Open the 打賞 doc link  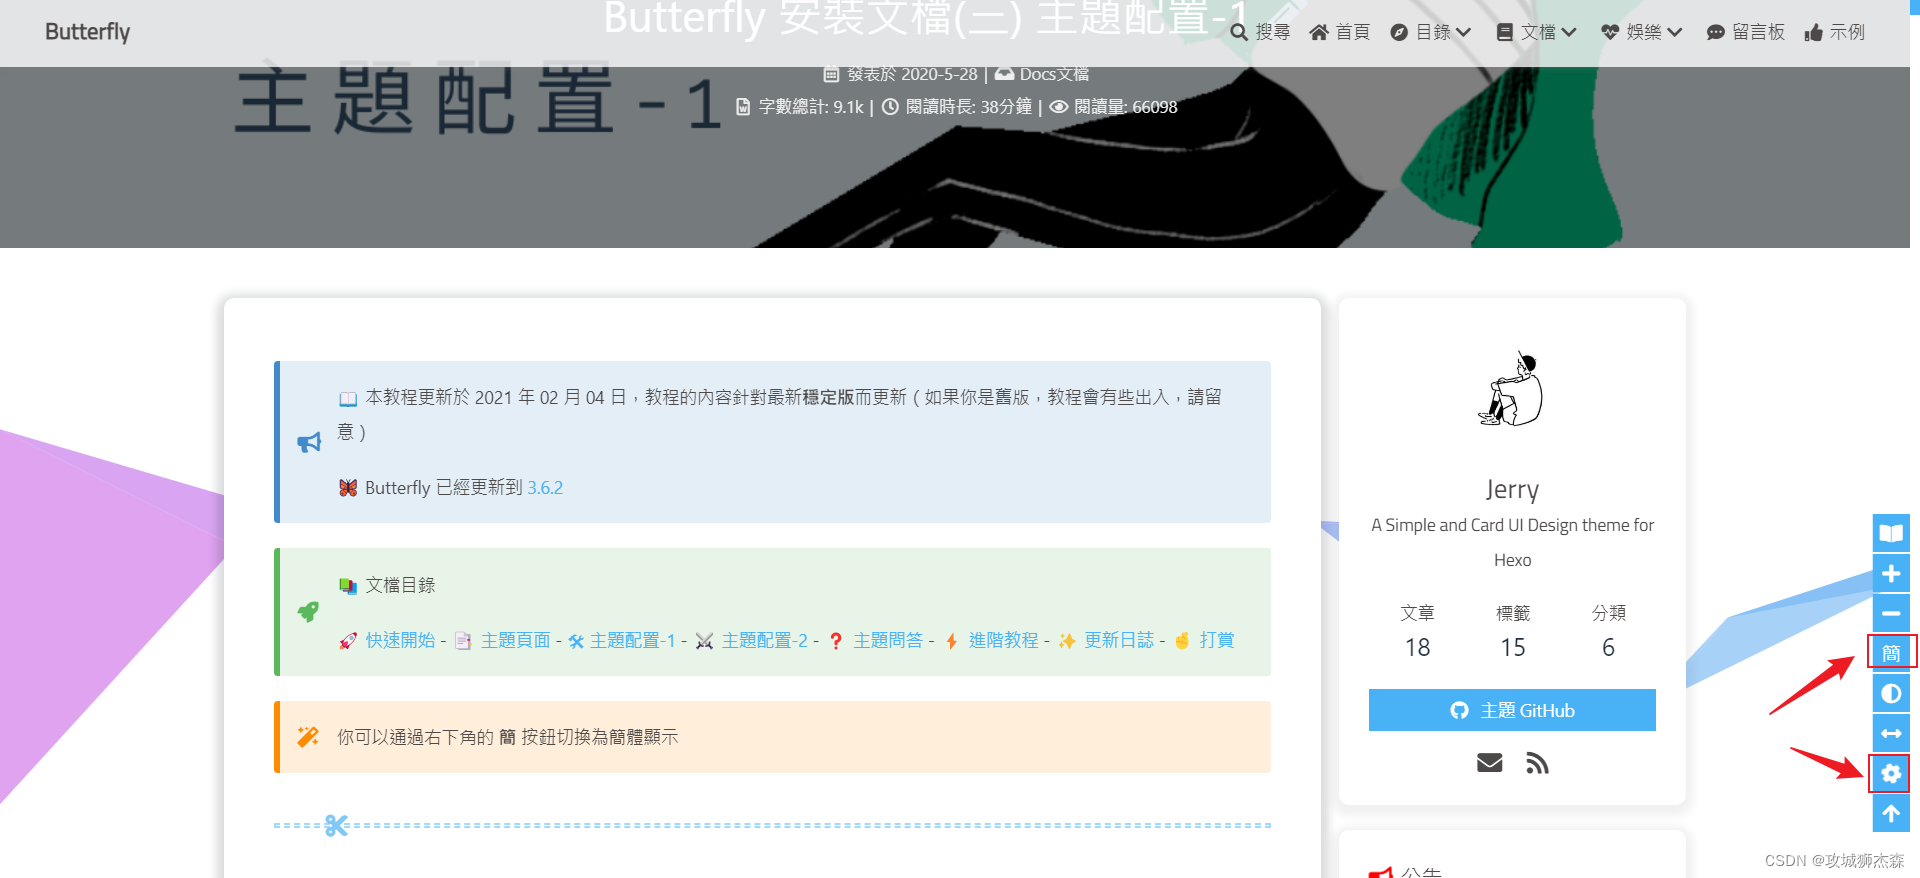point(1217,640)
